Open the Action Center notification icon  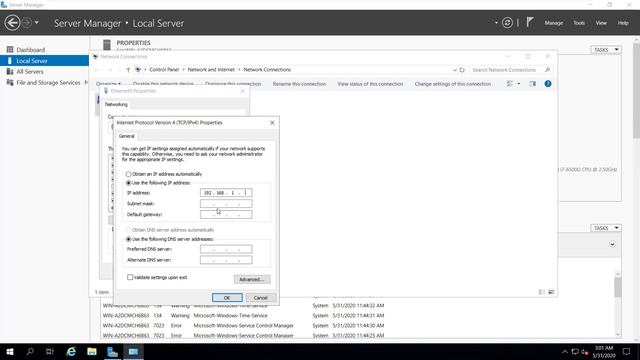(627, 352)
